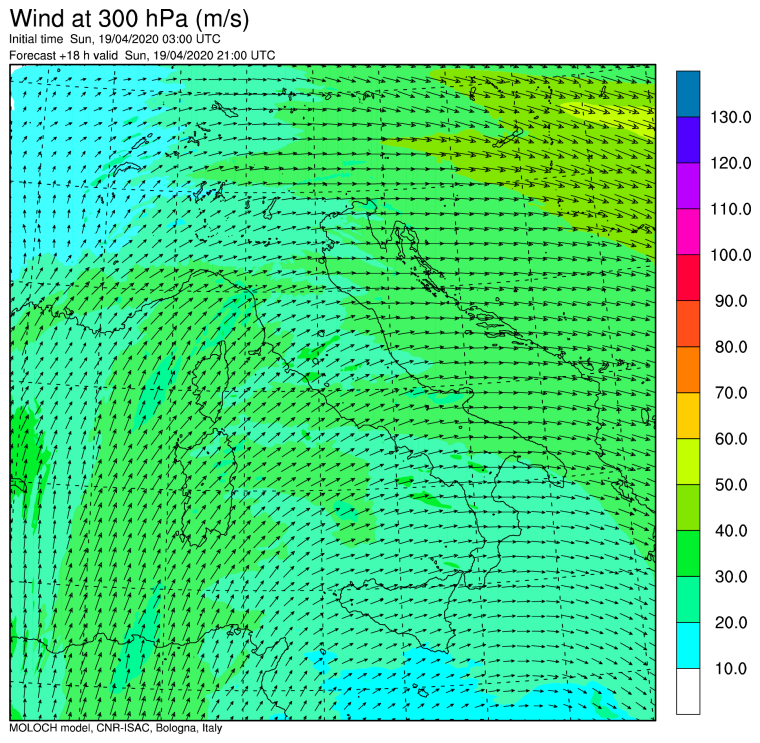The width and height of the screenshot is (760, 743).
Task: Pick the indigo colorbar segment between 120 and 130
Action: click(688, 140)
